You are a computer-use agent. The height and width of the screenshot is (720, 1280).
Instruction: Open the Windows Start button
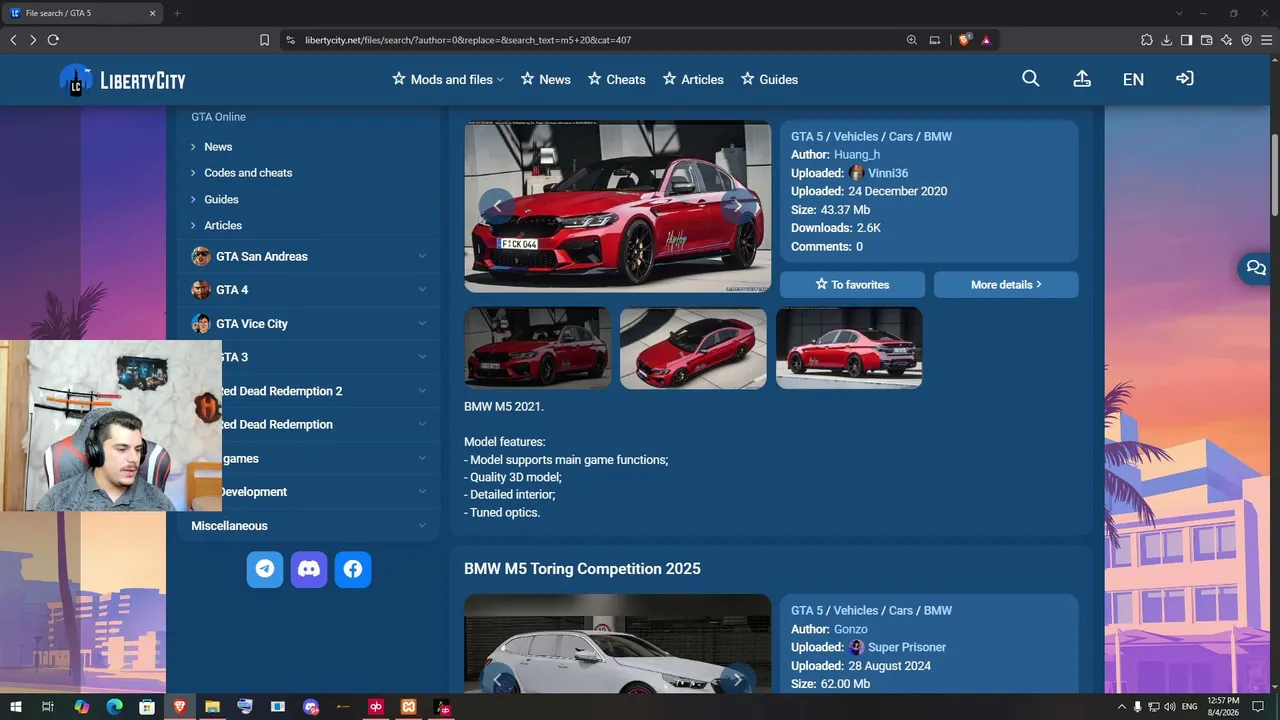pyautogui.click(x=16, y=707)
